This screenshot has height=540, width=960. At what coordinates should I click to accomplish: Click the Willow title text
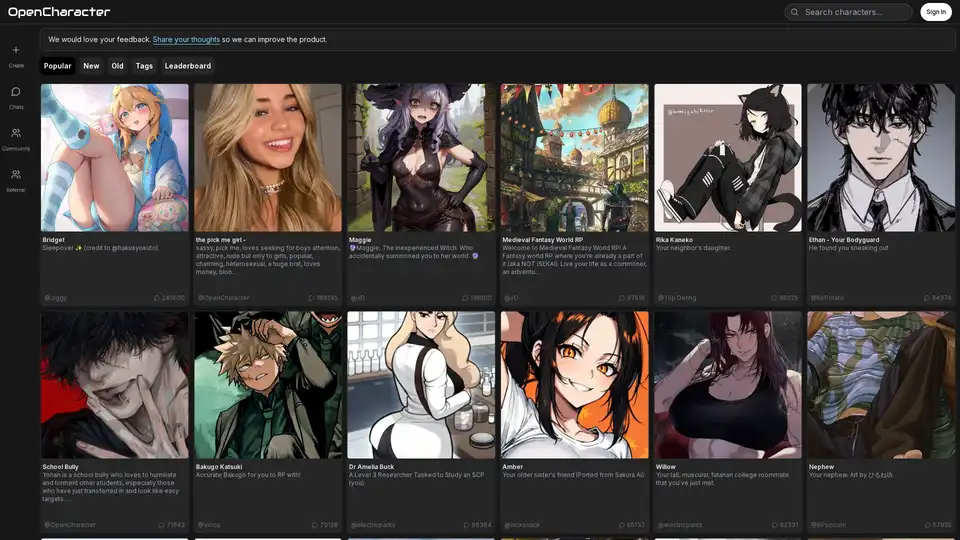[x=666, y=467]
